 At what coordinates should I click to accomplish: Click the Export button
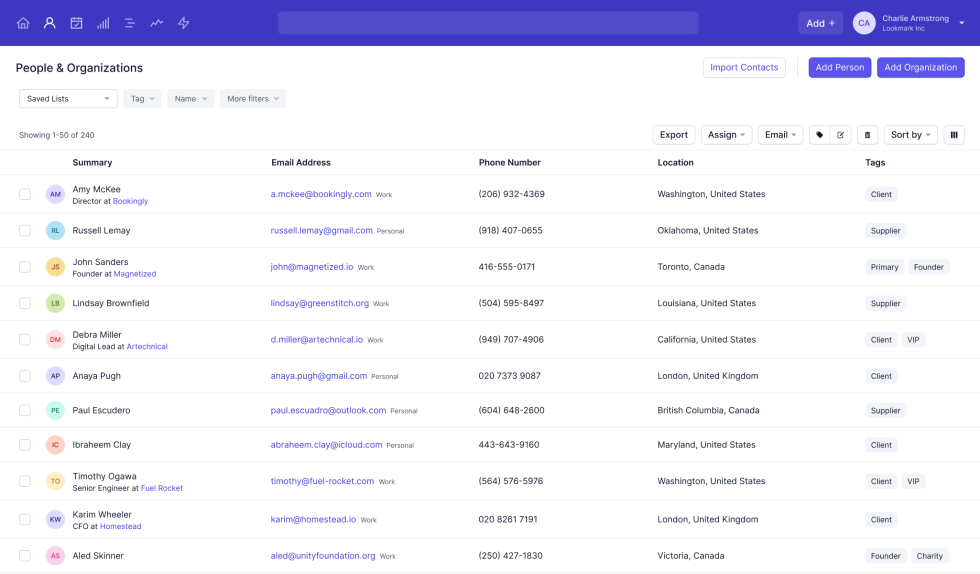[674, 135]
